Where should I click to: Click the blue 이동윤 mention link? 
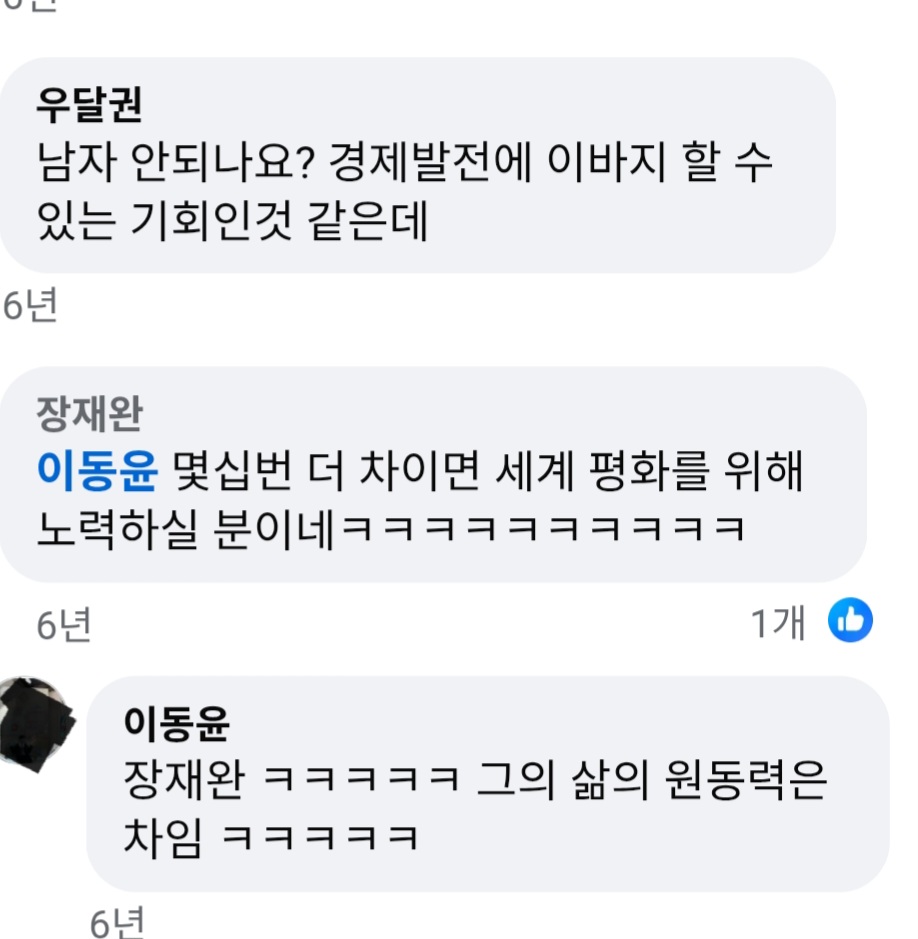pyautogui.click(x=97, y=471)
